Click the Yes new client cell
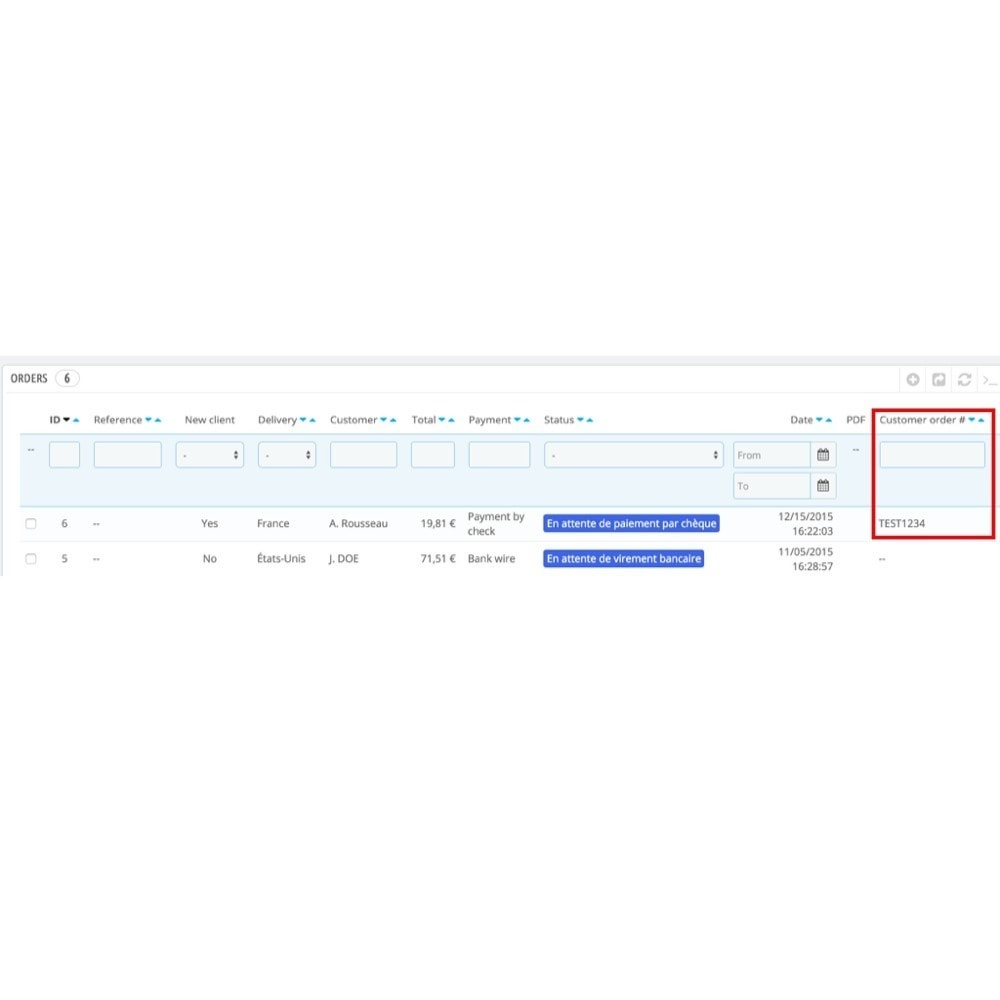The image size is (1000, 1000). 209,524
